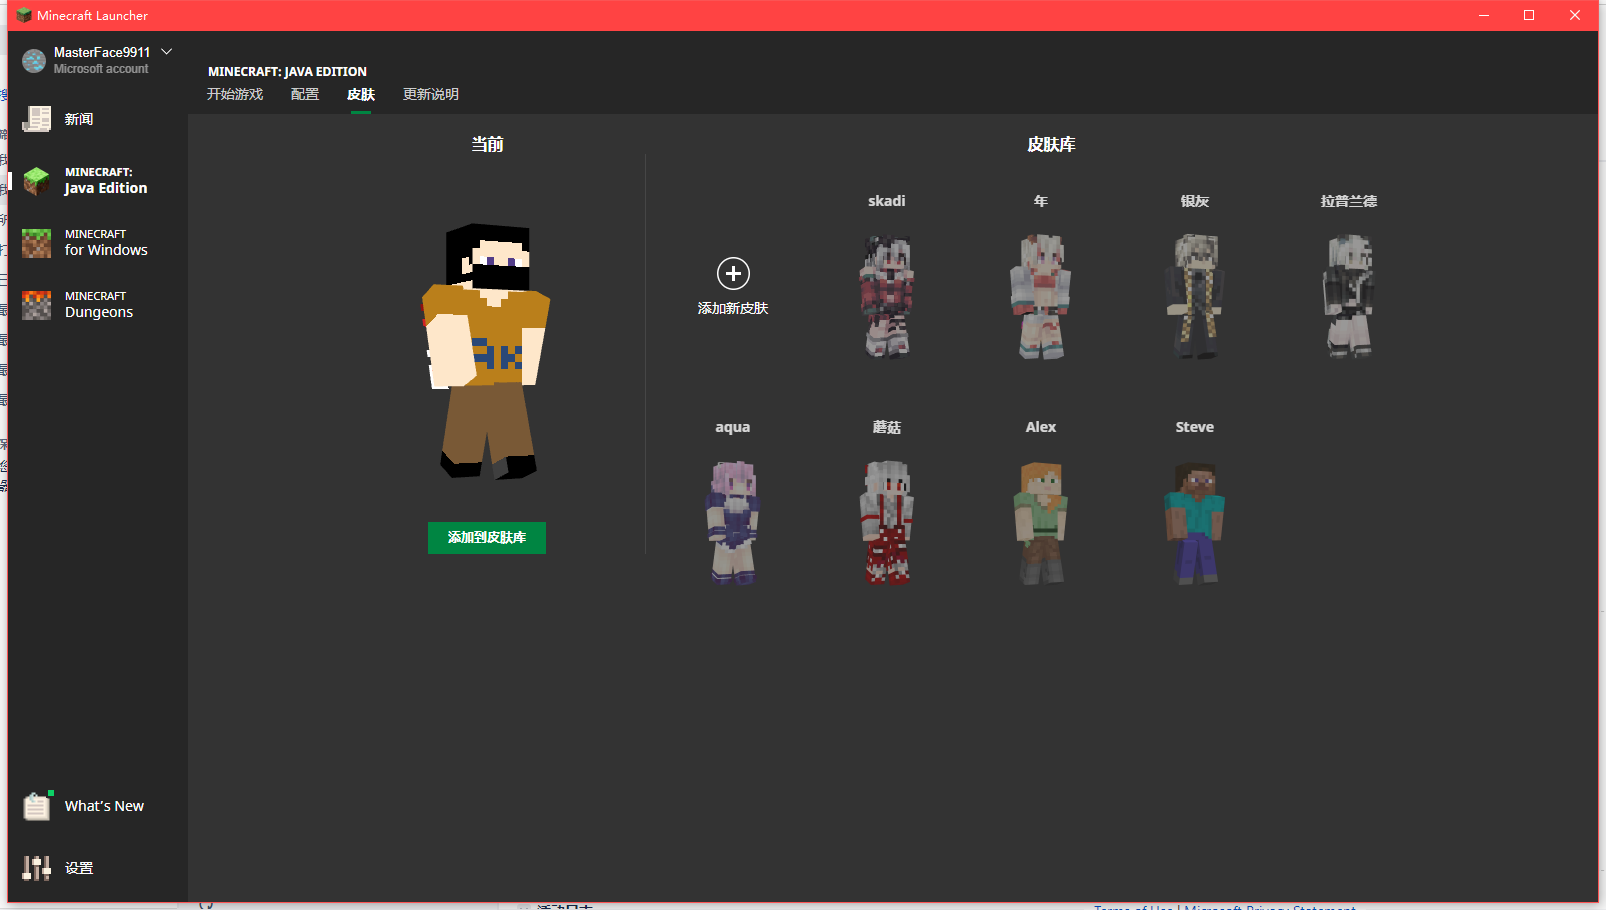
Task: Select the 蘑菇 skin thumbnail
Action: (x=887, y=522)
